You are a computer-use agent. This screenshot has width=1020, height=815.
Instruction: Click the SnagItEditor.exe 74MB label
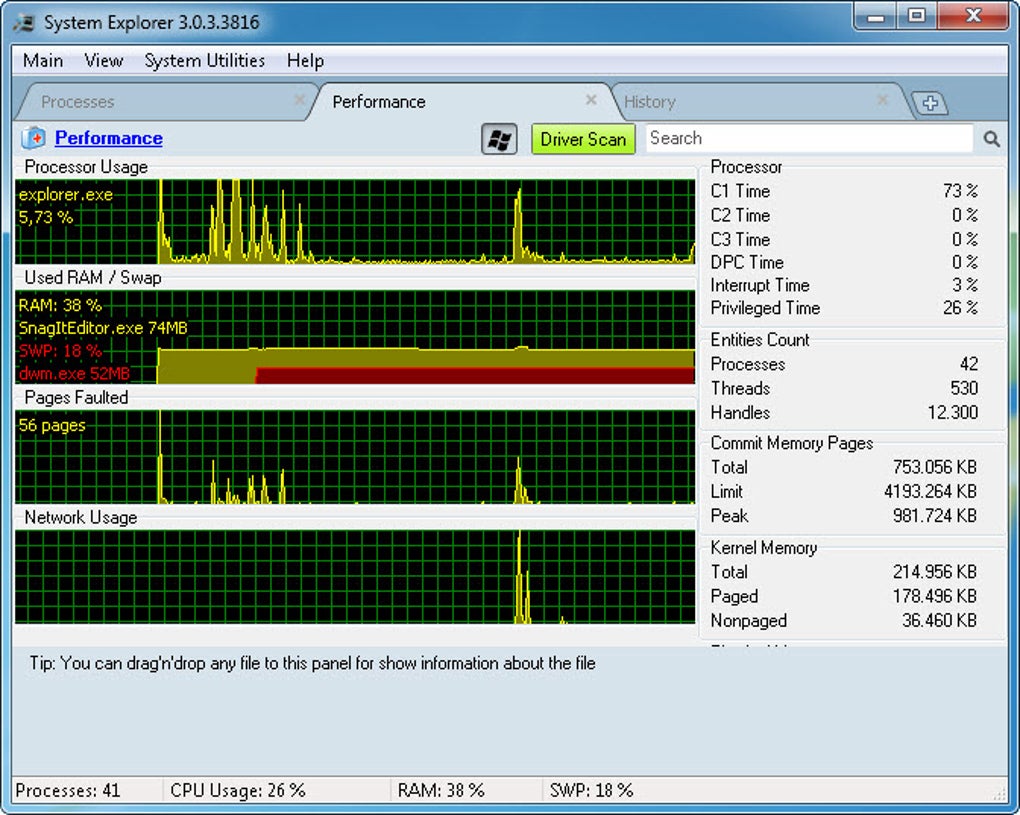[103, 328]
